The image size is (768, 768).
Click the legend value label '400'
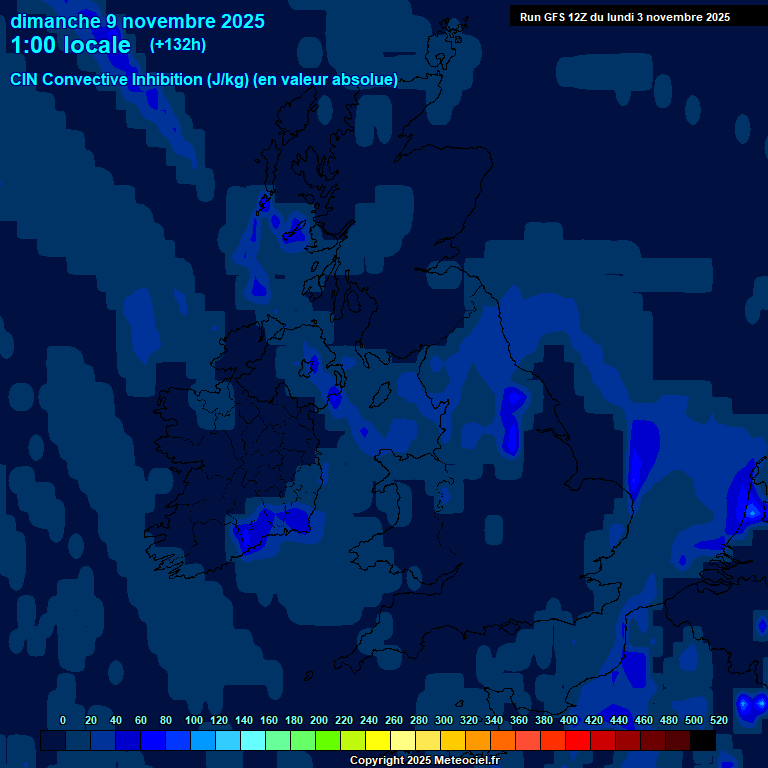(569, 720)
